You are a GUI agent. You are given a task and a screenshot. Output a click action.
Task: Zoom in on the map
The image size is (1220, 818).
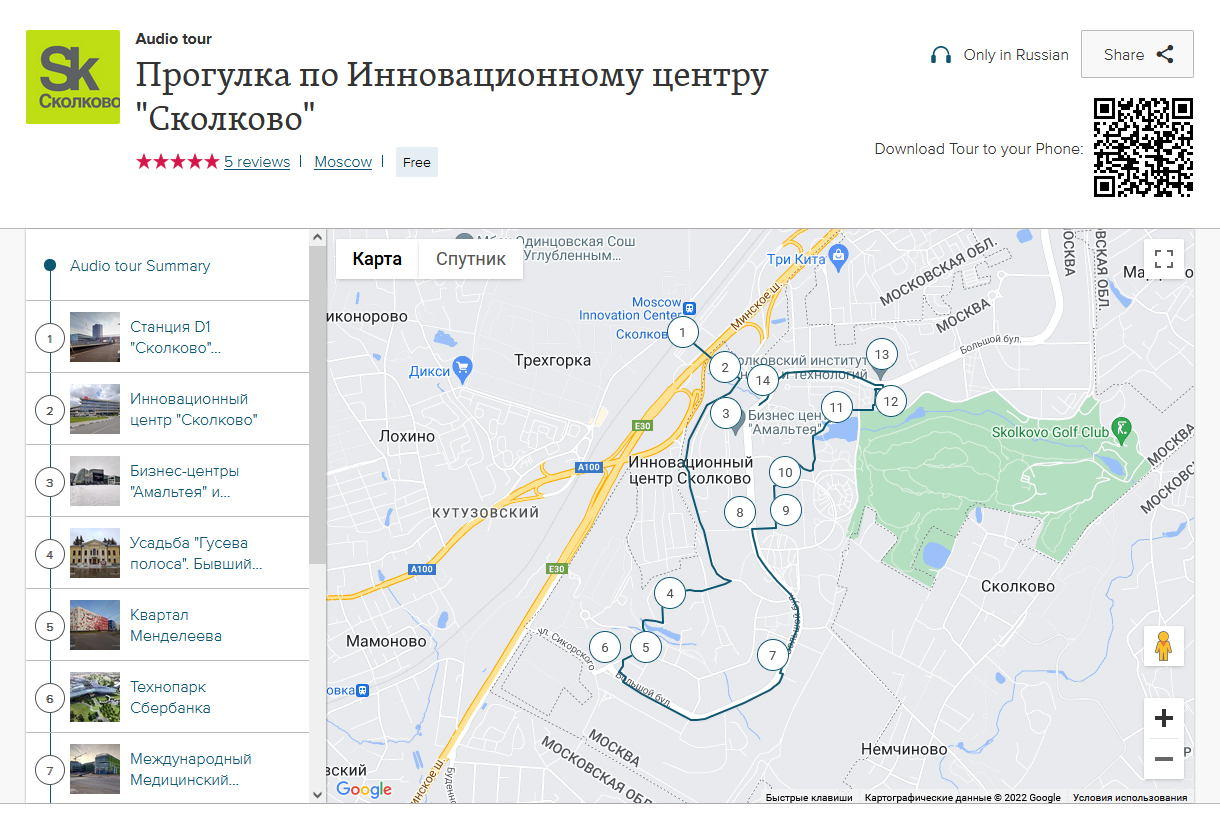coord(1163,718)
